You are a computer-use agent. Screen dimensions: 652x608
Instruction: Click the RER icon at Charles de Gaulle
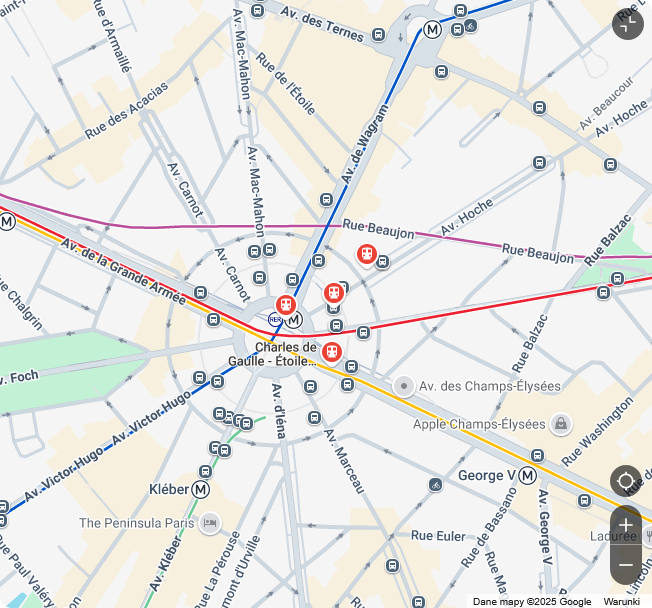pyautogui.click(x=275, y=319)
